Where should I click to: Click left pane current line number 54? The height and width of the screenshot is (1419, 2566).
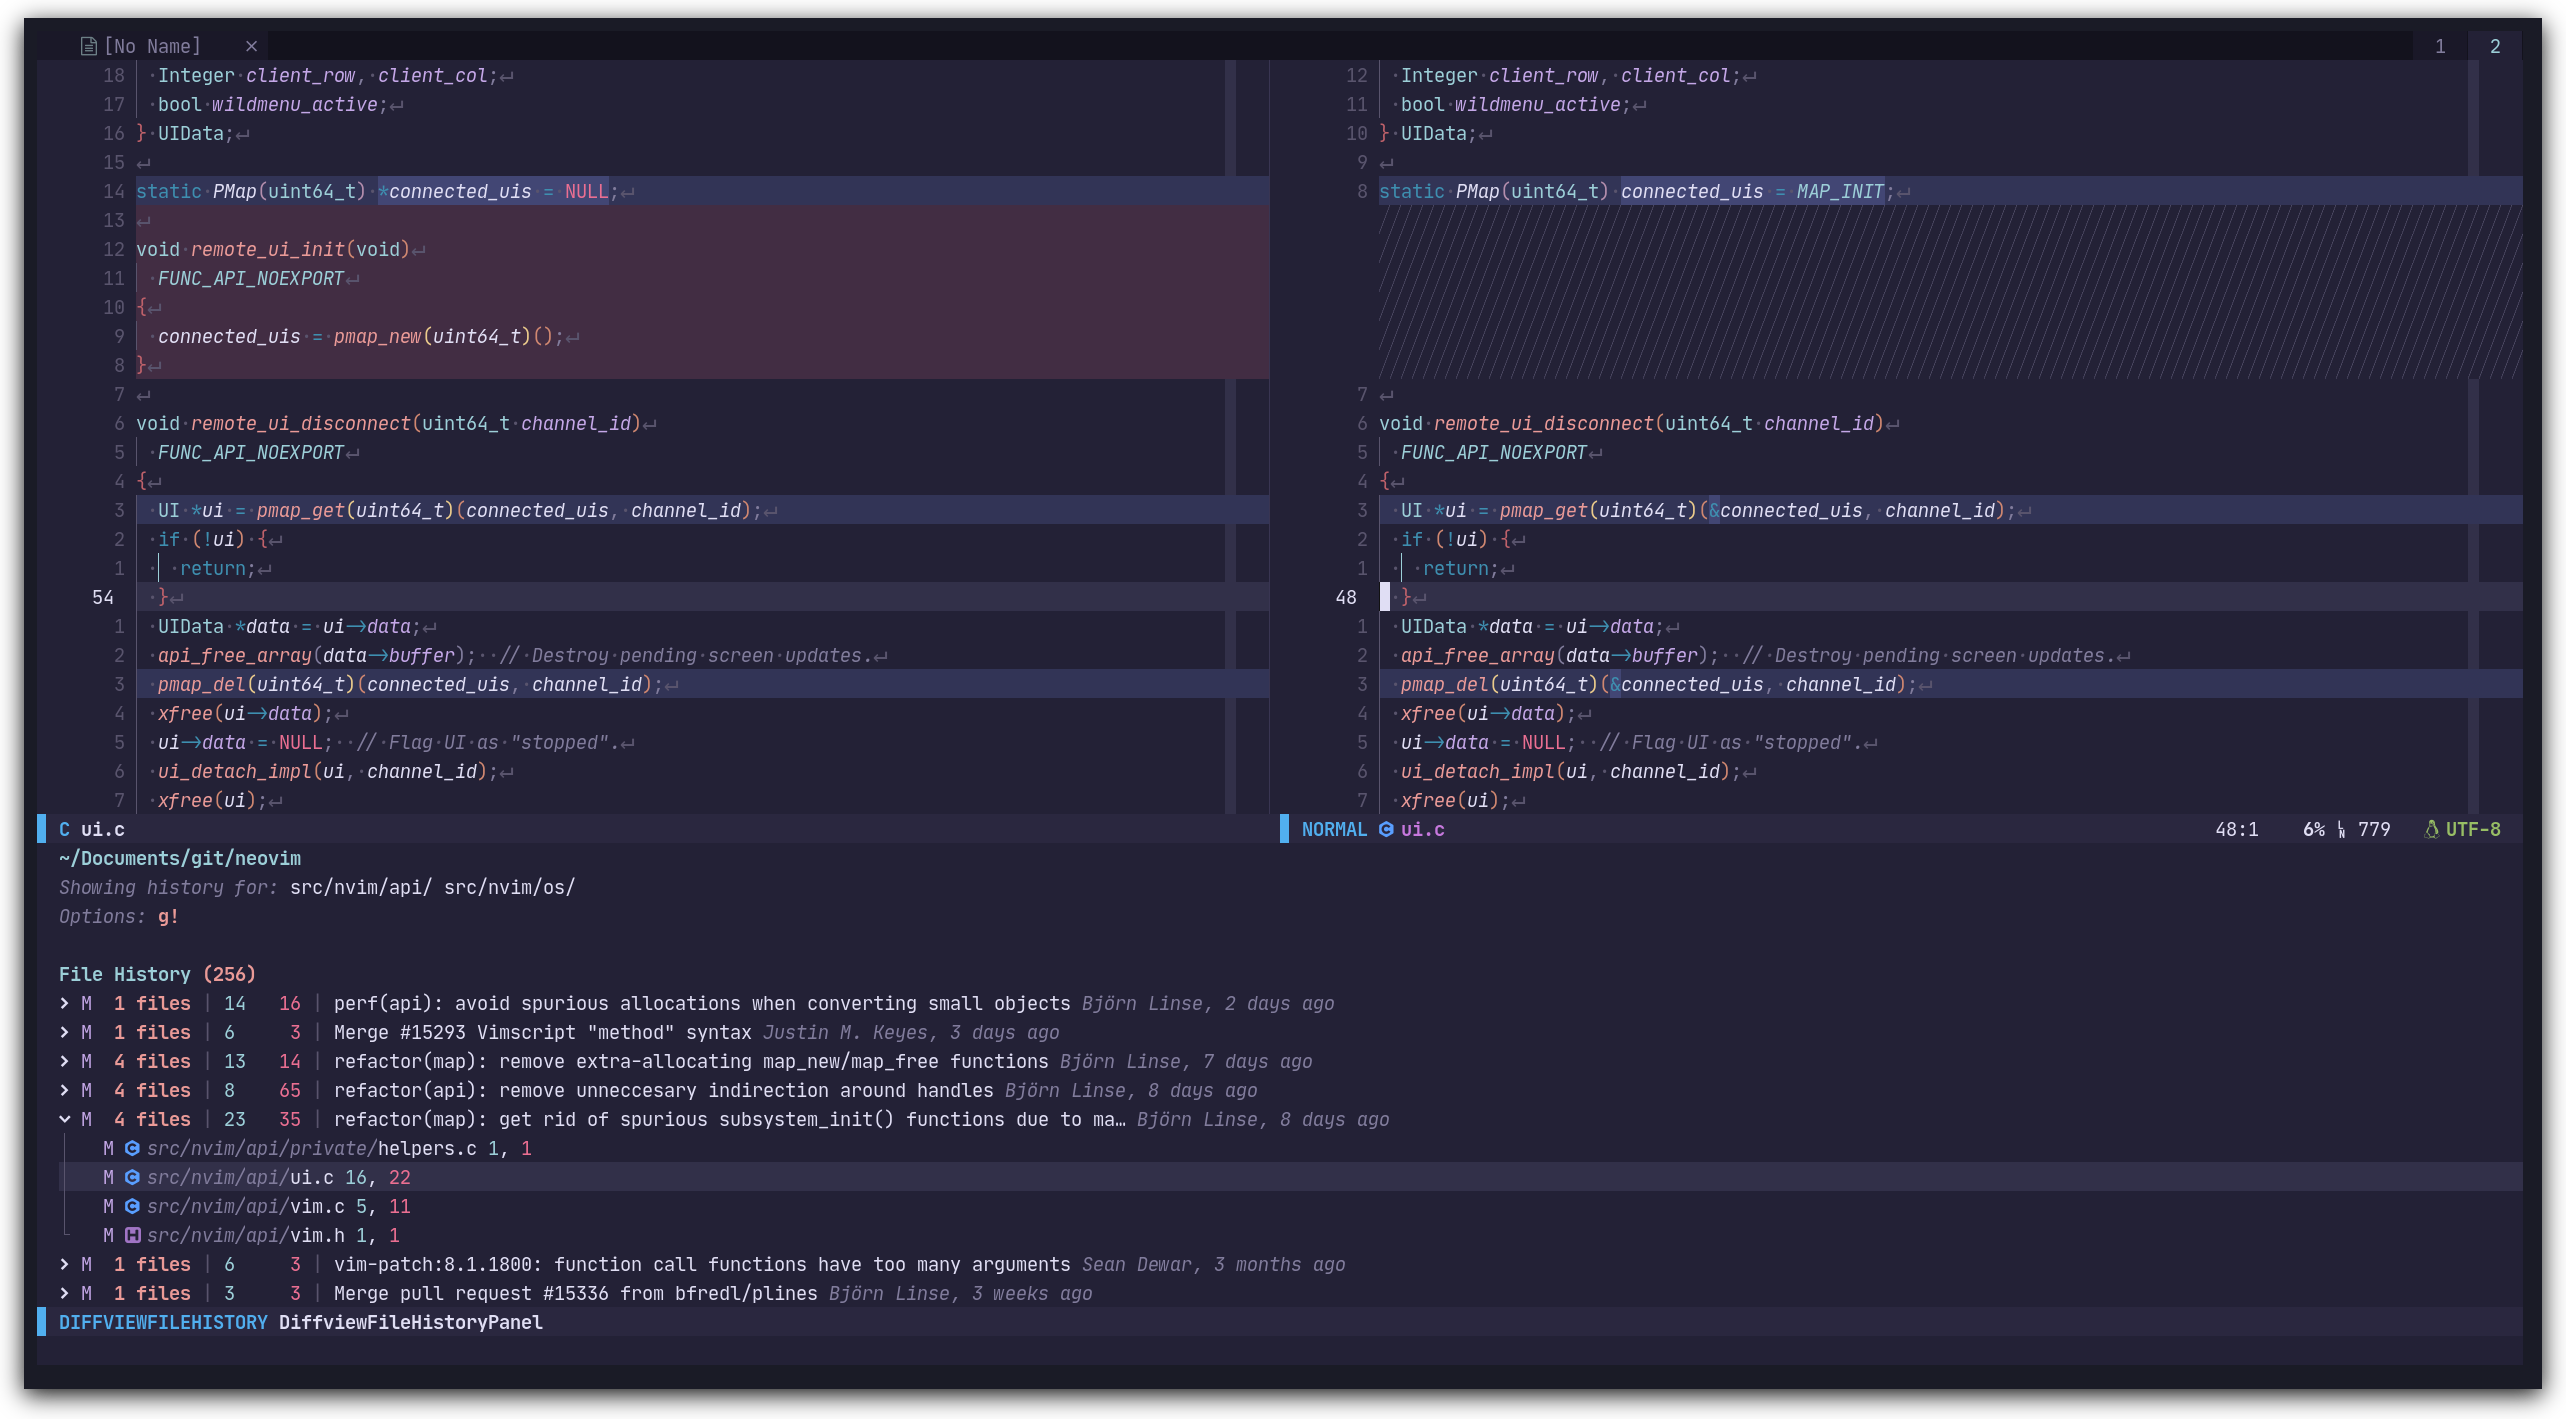point(103,597)
